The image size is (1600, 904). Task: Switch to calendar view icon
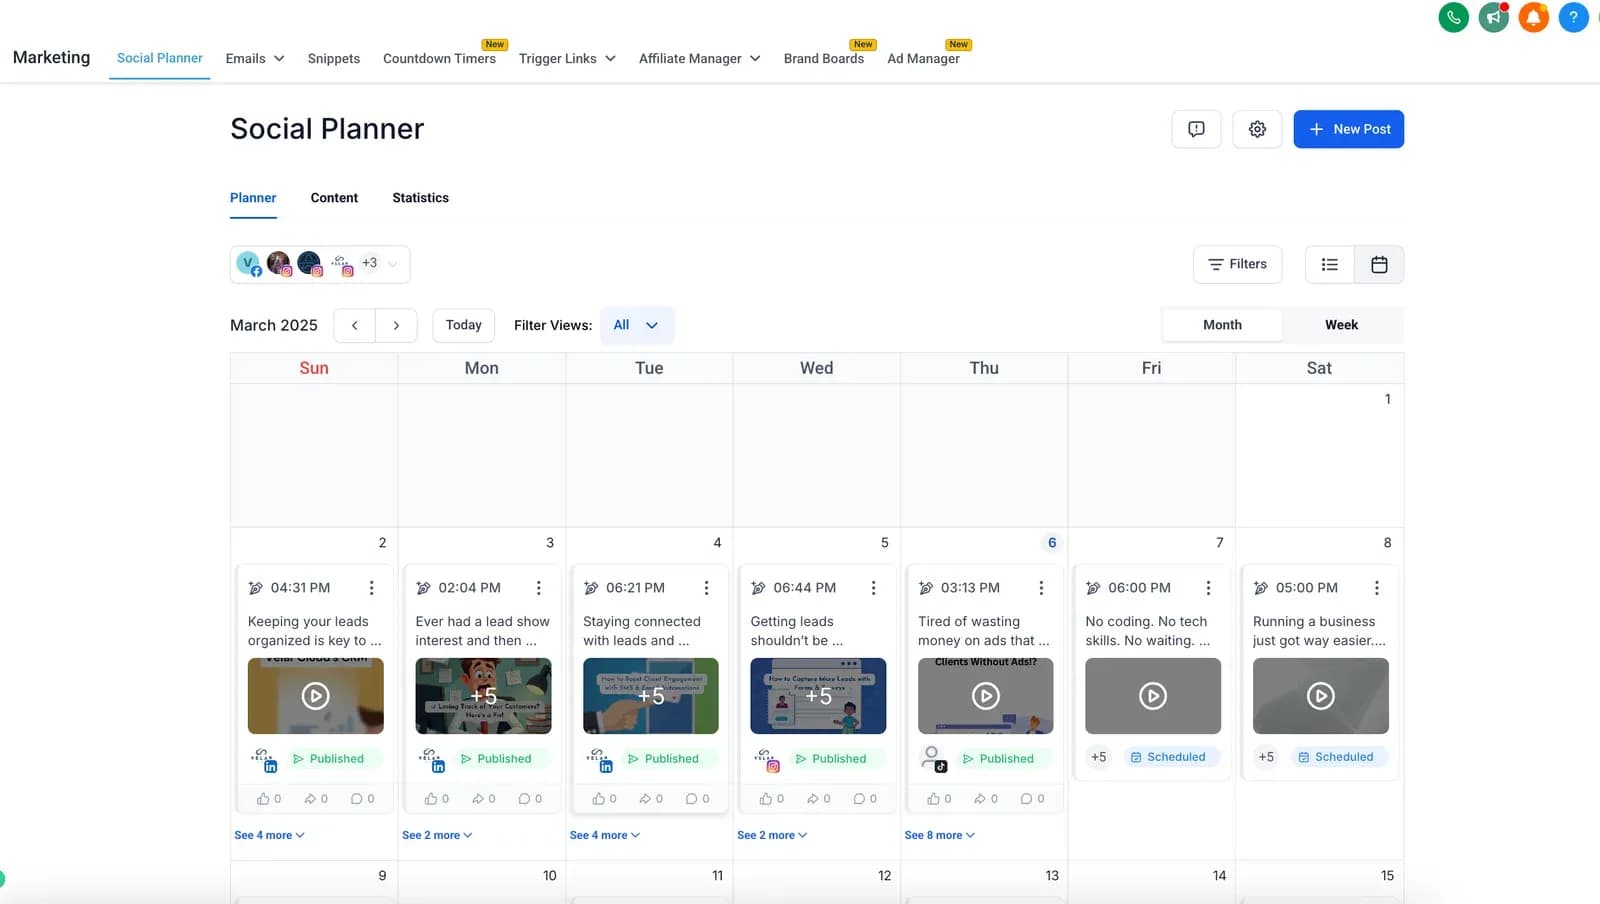(1379, 264)
